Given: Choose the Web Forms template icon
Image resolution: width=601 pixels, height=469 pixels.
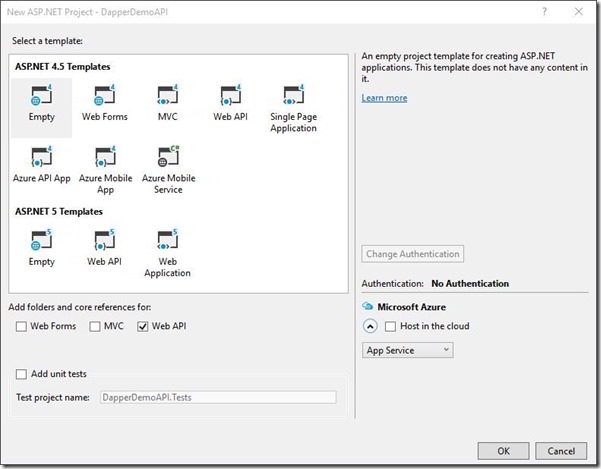Looking at the screenshot, I should pyautogui.click(x=104, y=95).
